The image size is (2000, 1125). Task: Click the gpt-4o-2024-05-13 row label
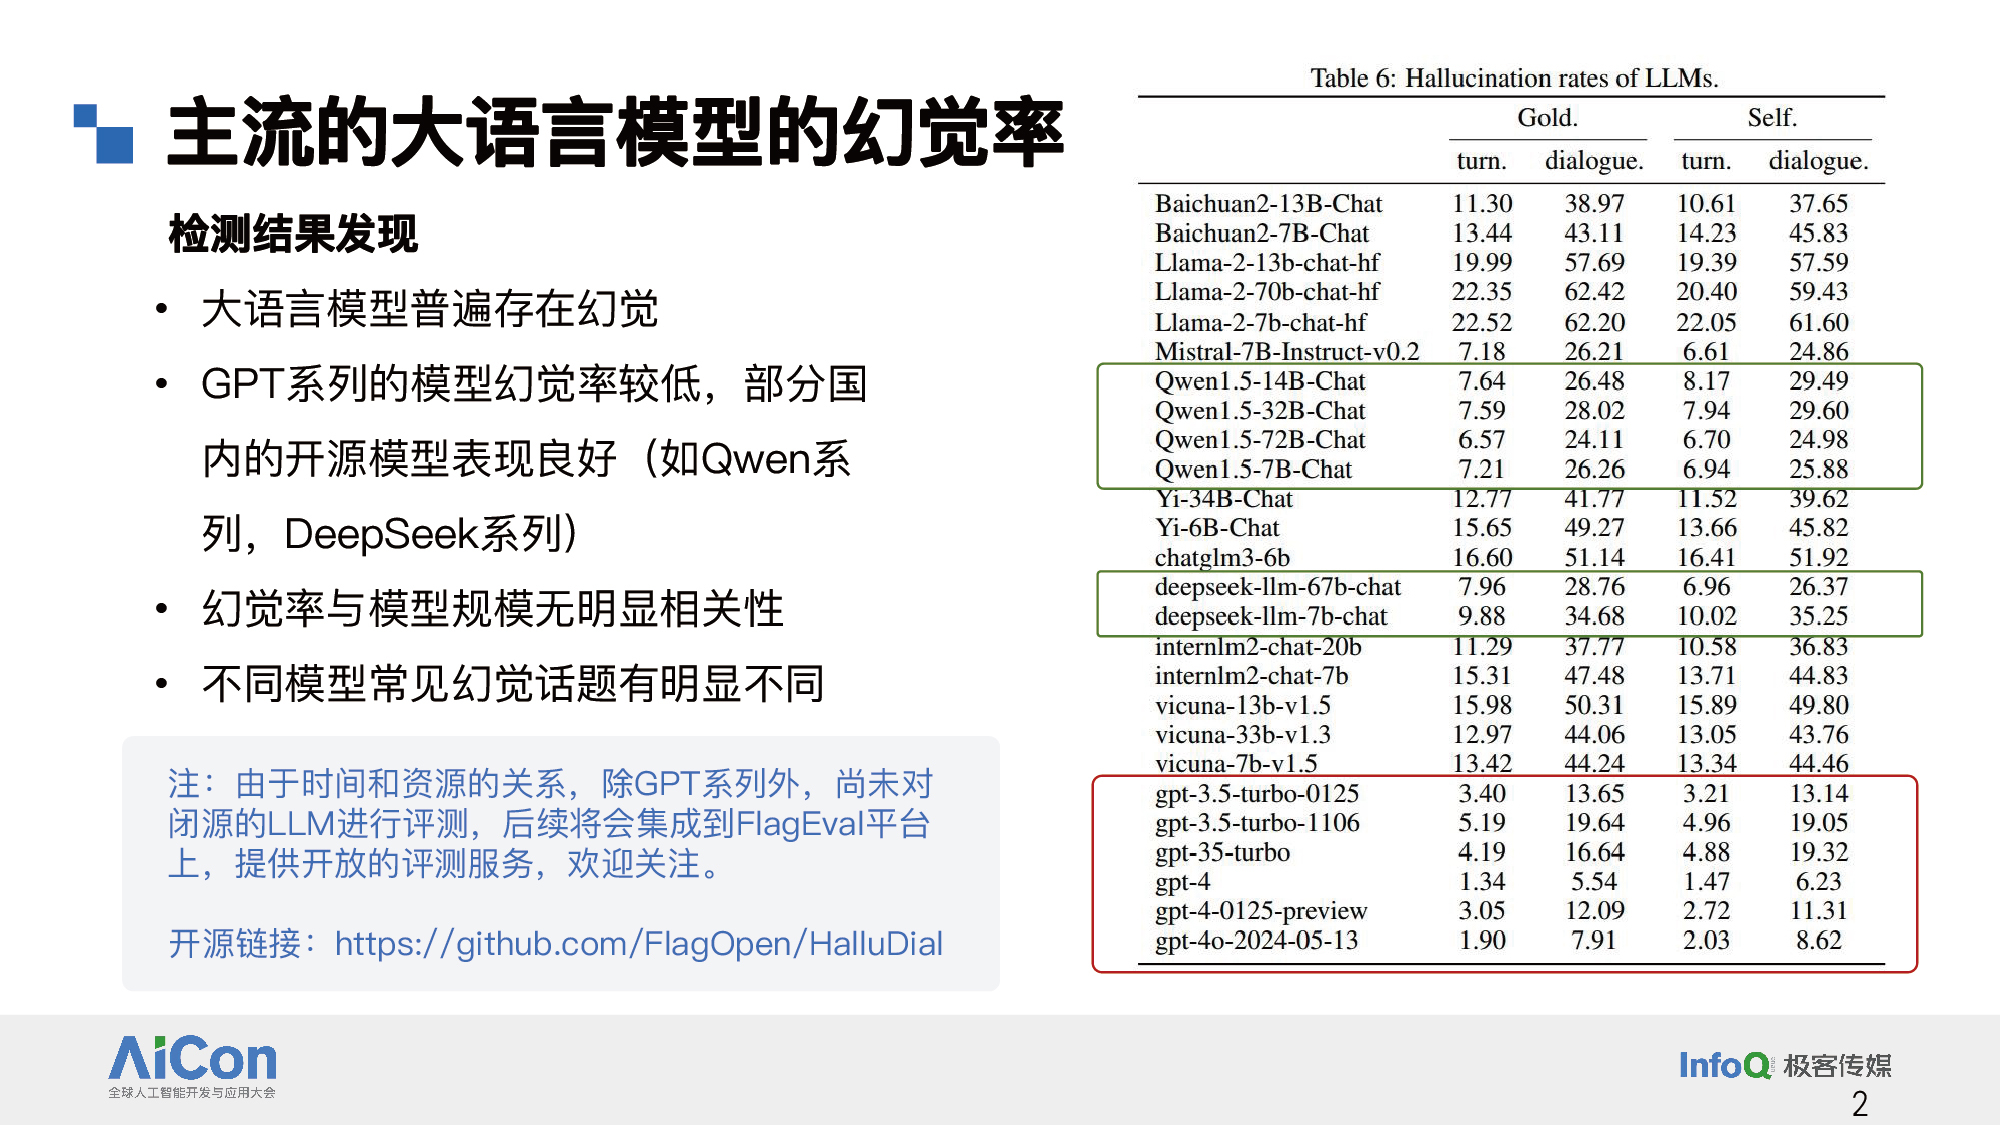coord(1256,940)
